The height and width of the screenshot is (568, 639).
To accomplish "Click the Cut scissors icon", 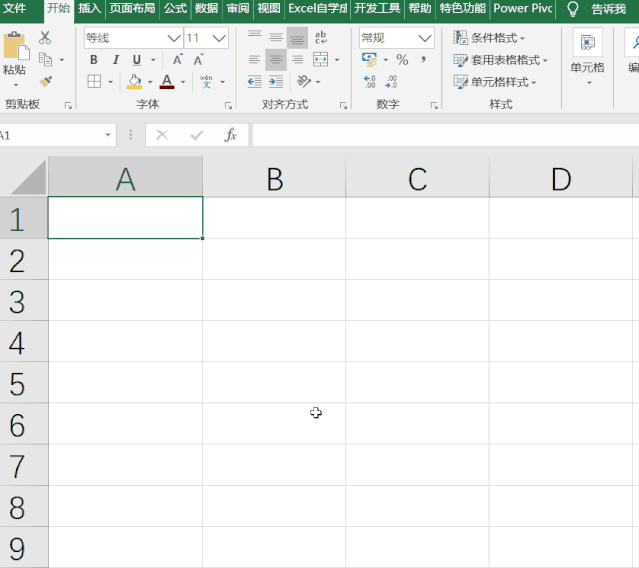I will [x=45, y=37].
